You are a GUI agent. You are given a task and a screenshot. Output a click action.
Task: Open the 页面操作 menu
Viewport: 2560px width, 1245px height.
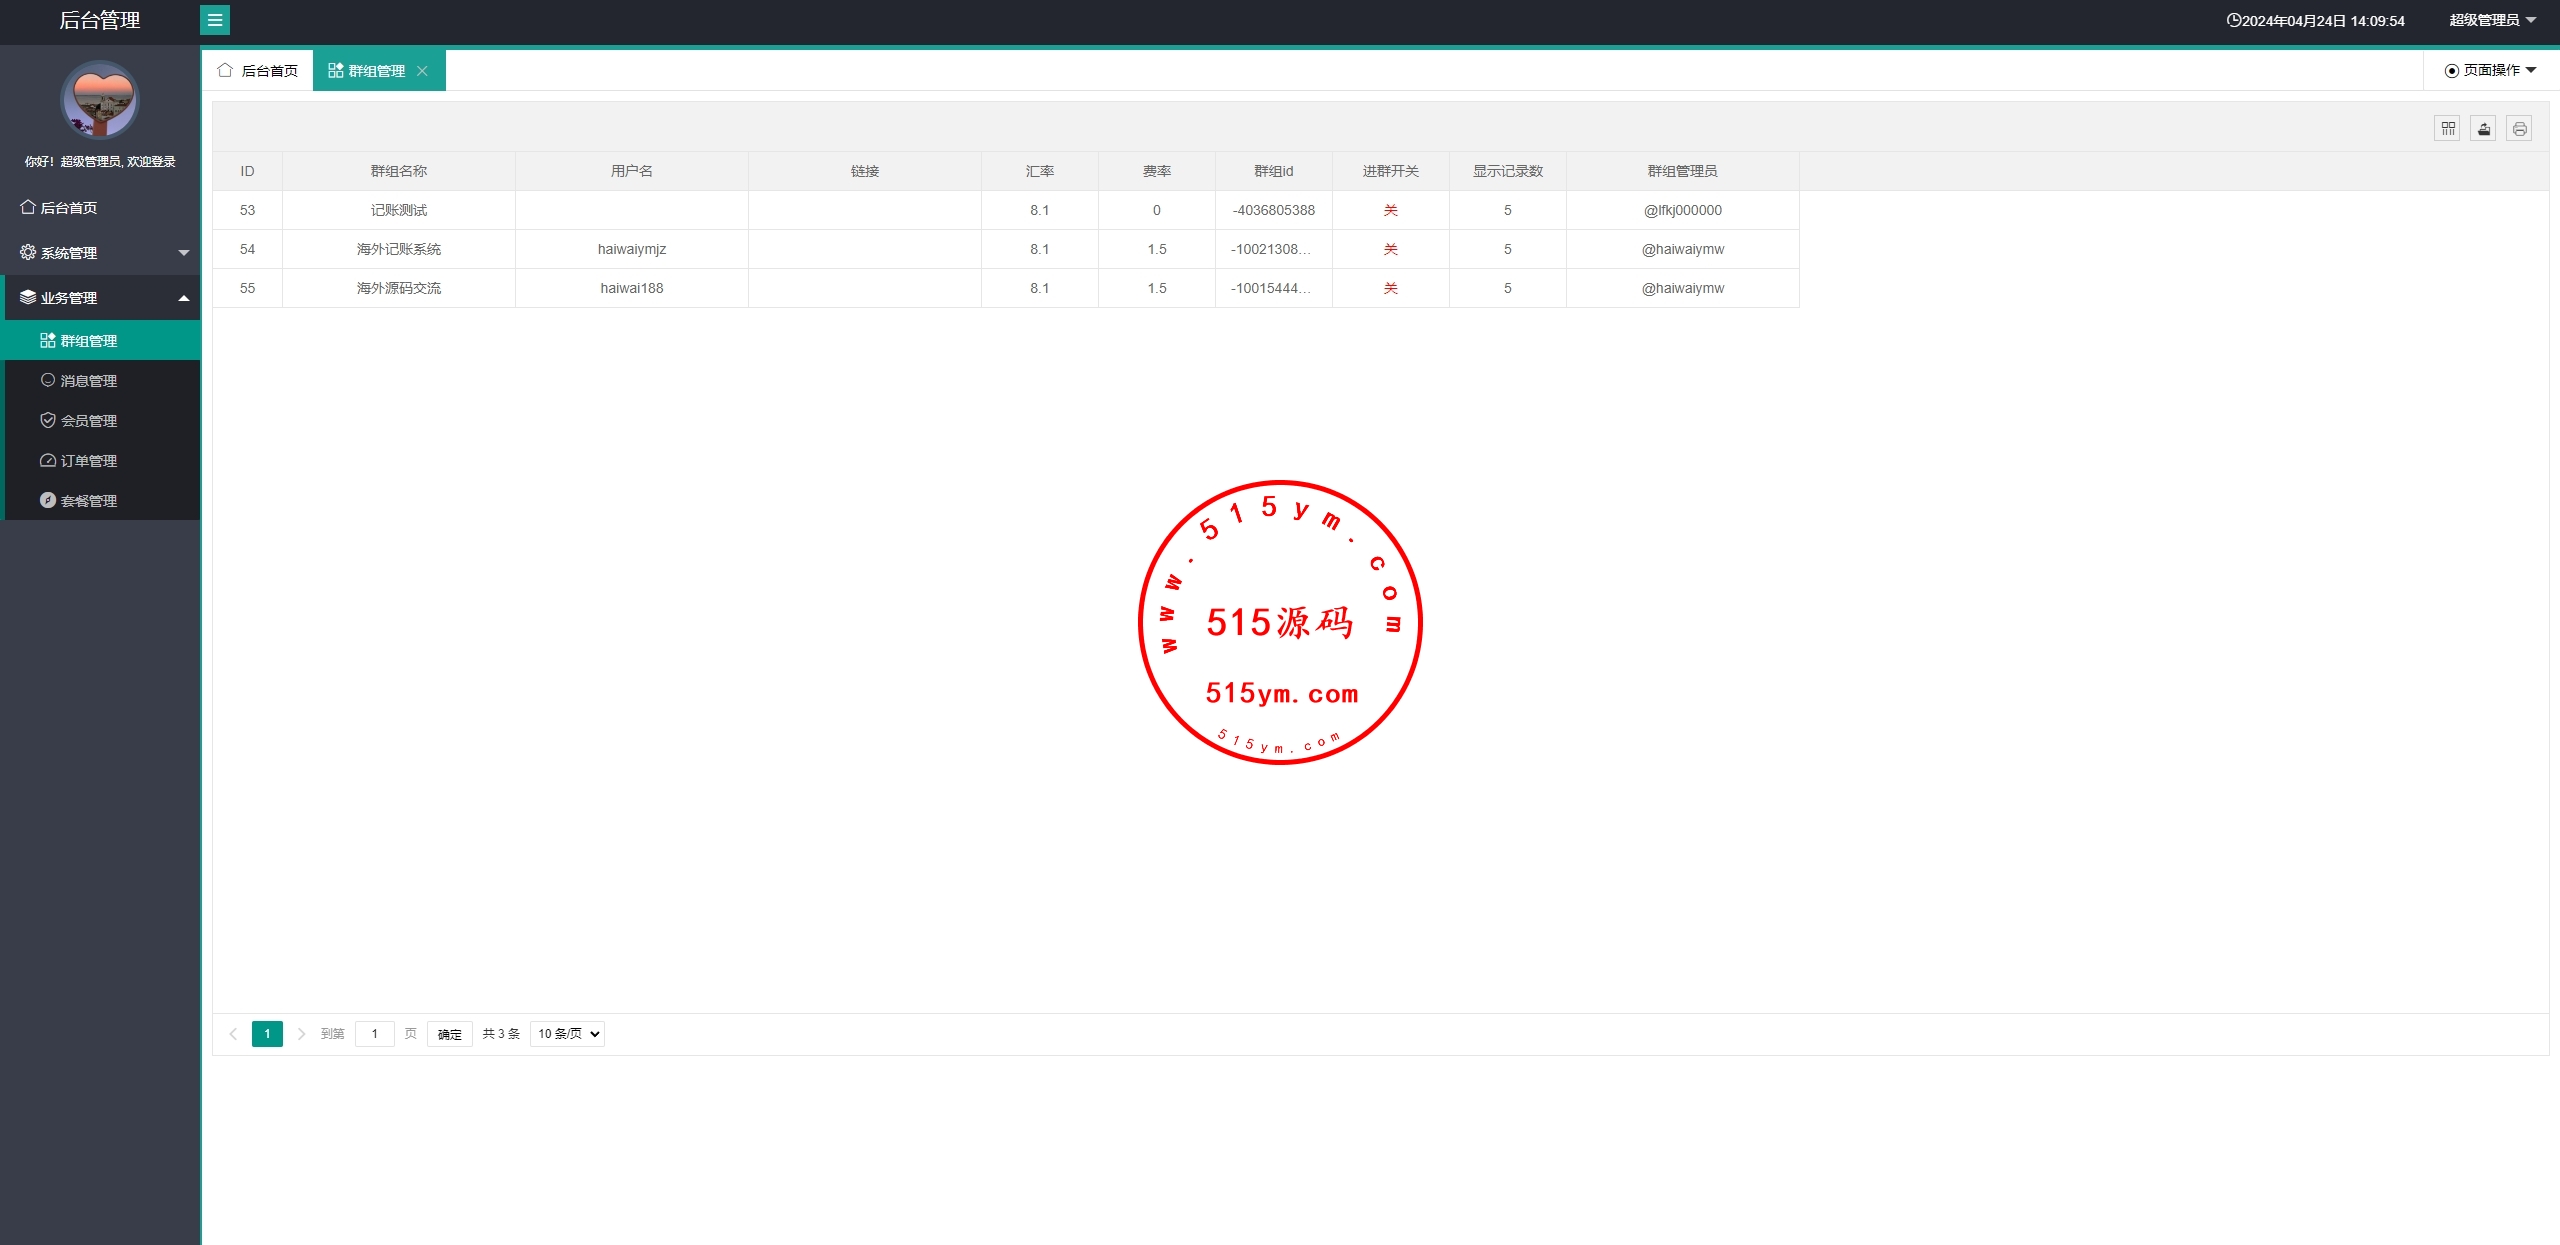pos(2490,70)
